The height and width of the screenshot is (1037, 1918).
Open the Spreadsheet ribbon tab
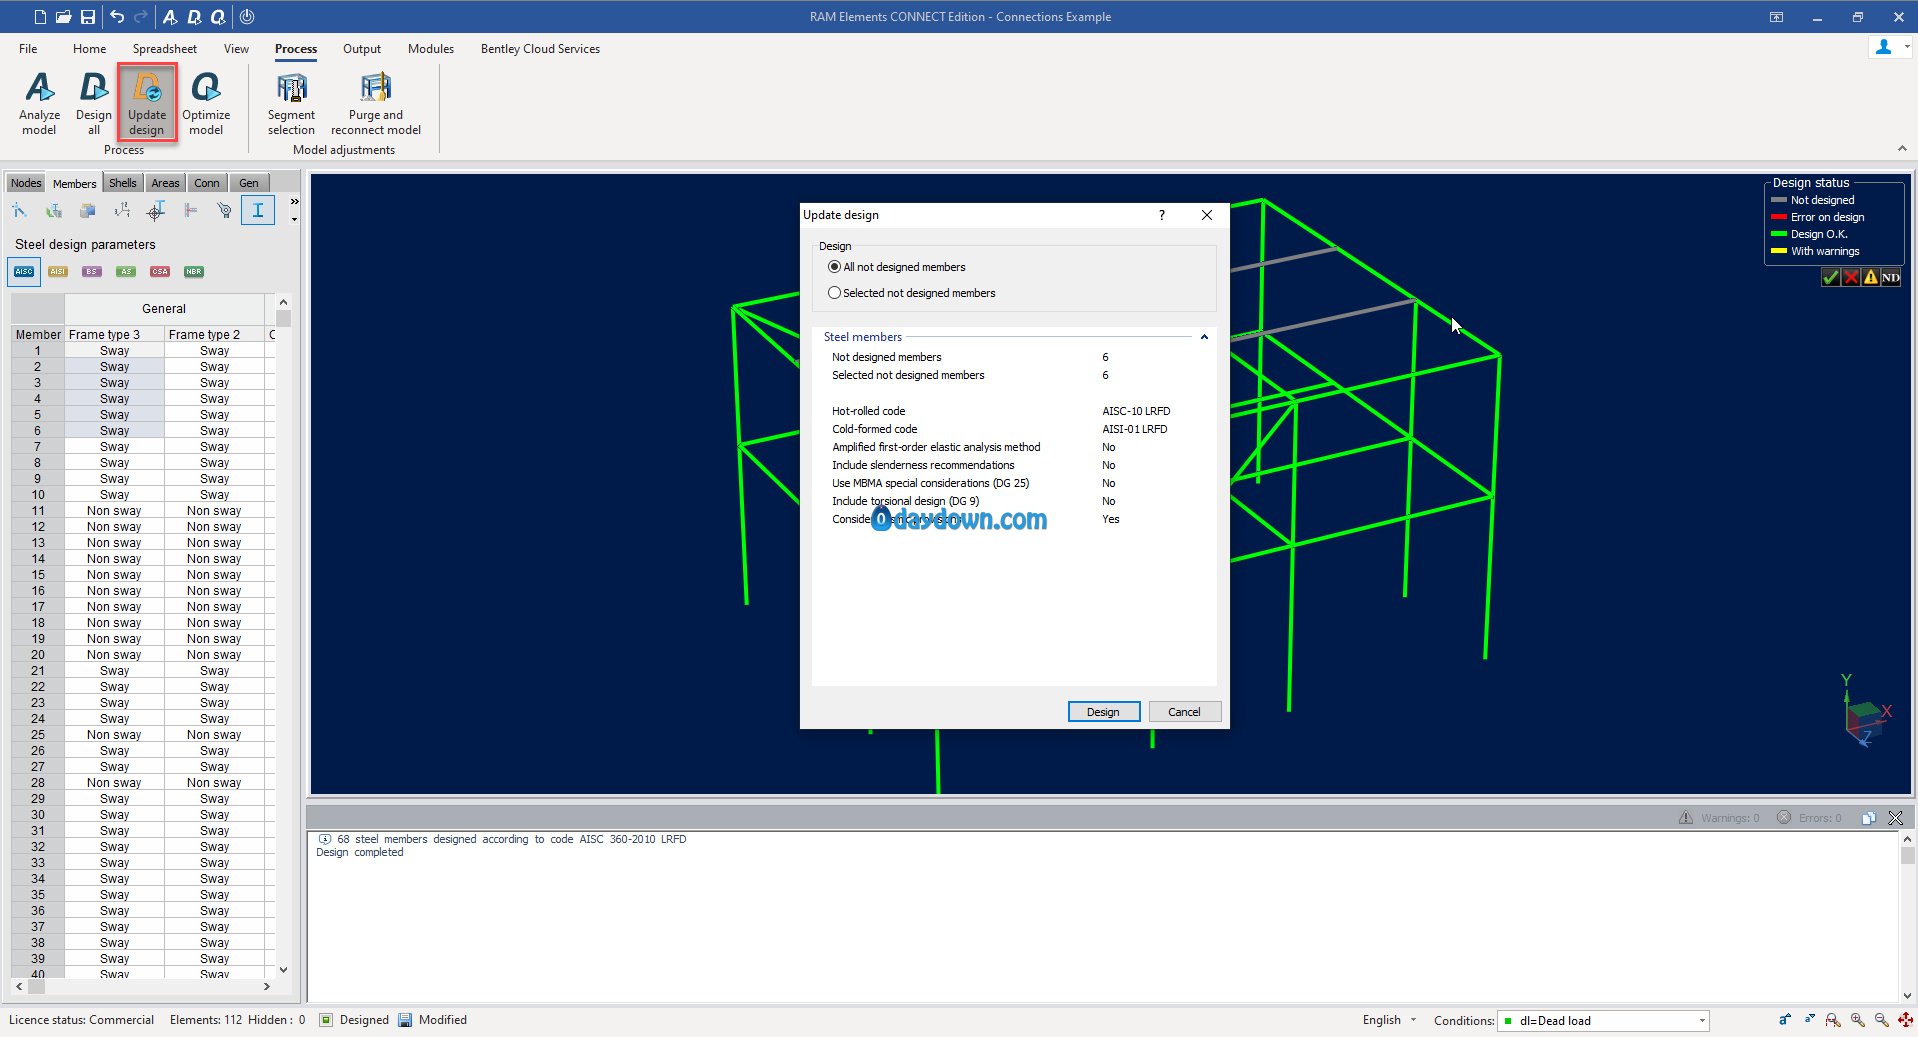tap(164, 48)
